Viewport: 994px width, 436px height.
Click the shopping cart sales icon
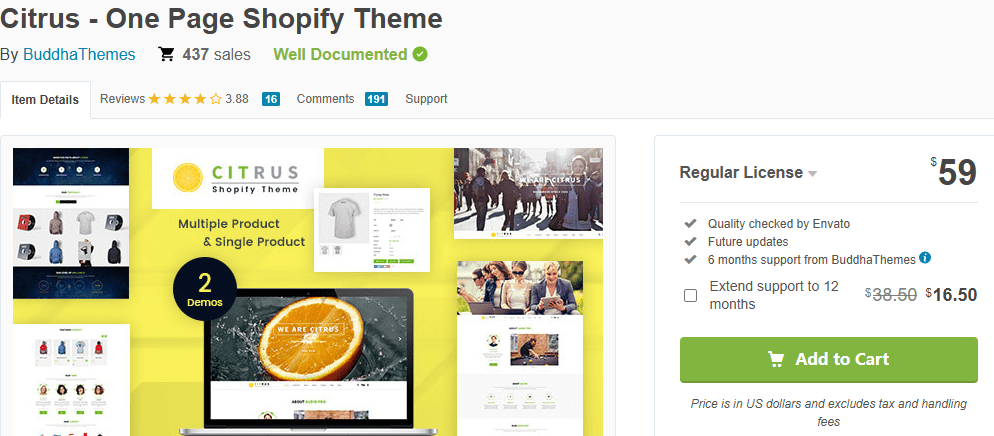coord(166,54)
